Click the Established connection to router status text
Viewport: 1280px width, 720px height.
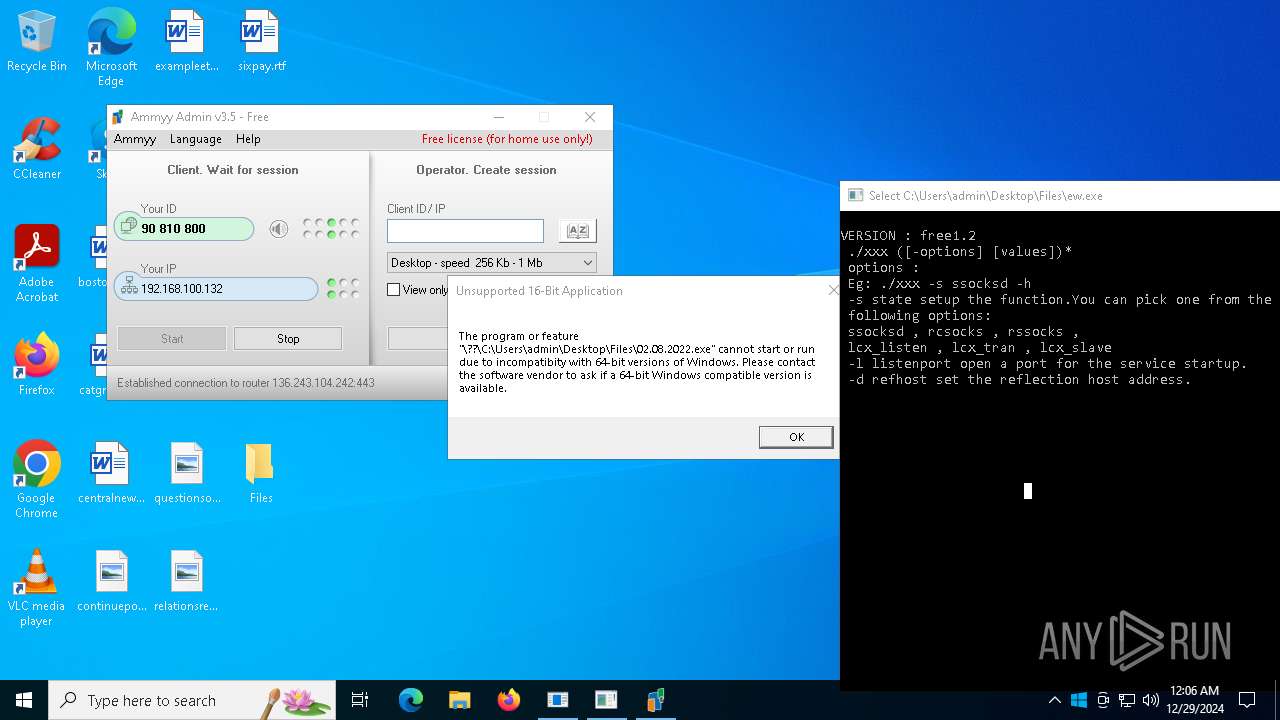246,383
